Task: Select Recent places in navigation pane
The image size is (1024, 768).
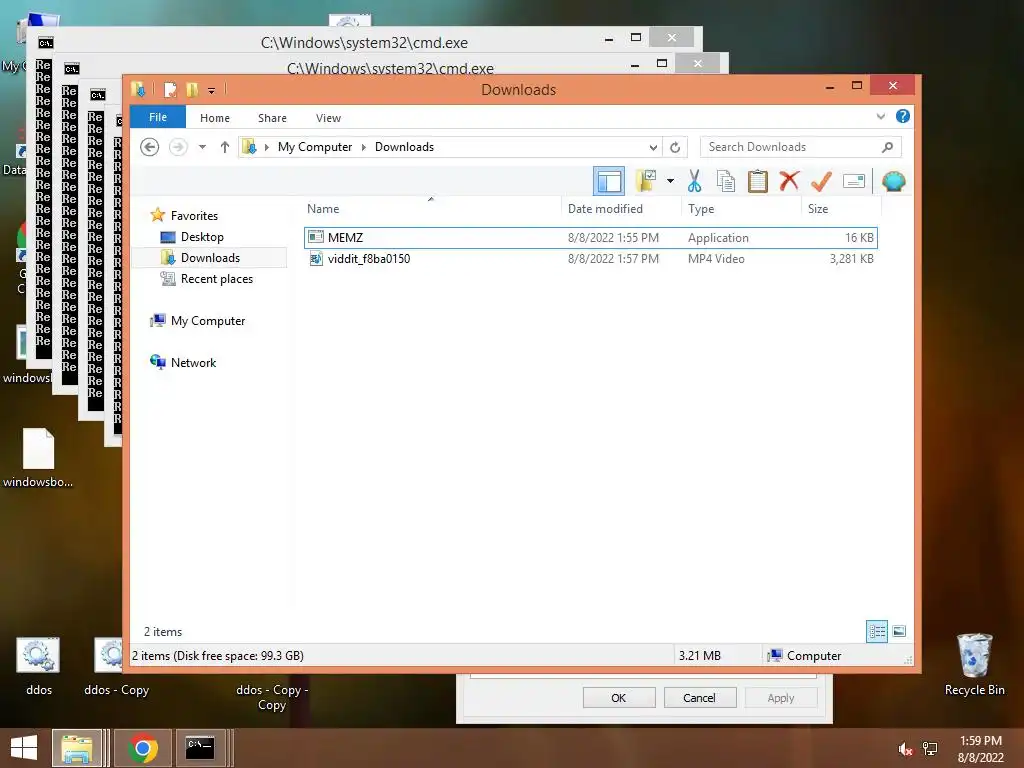Action: point(217,279)
